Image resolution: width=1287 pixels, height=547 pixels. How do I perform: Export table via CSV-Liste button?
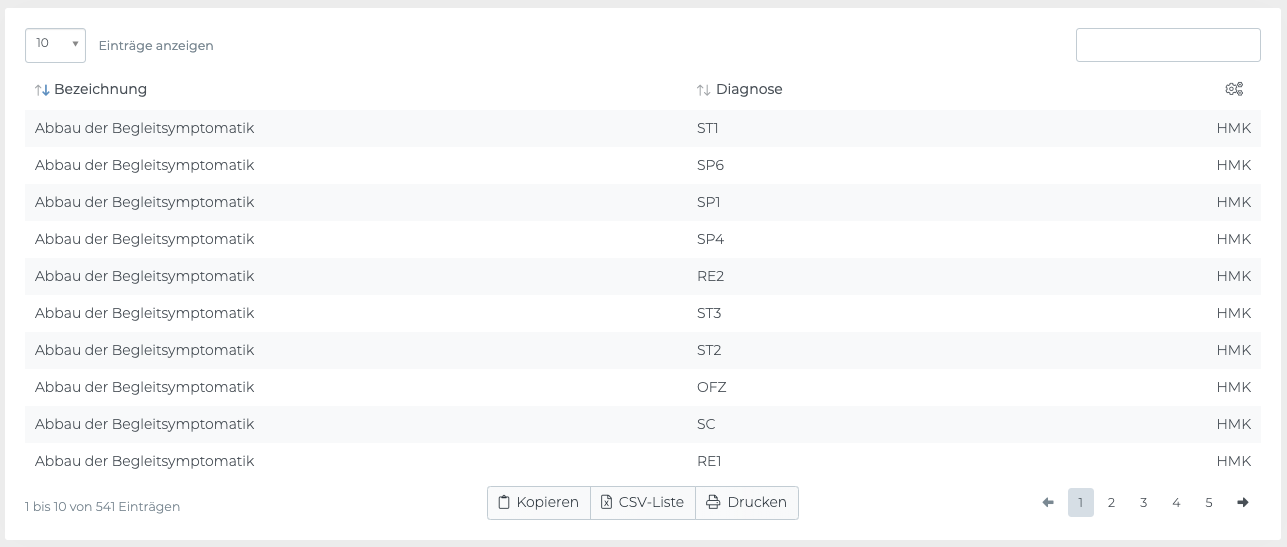pos(643,502)
